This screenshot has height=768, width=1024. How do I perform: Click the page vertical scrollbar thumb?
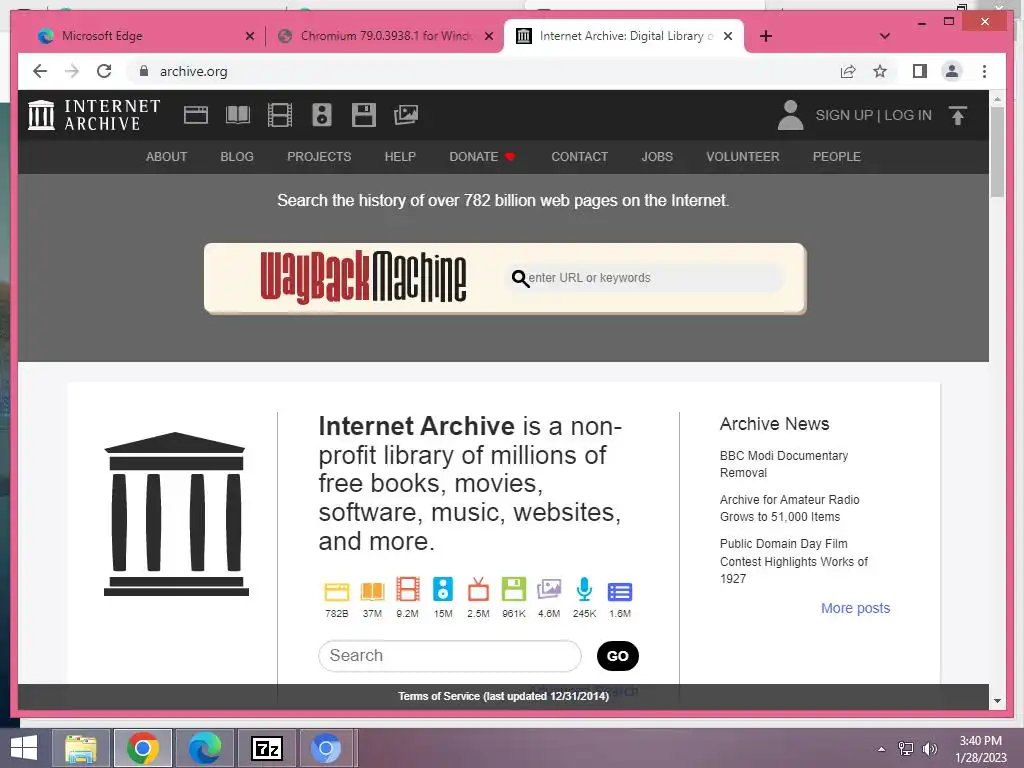click(997, 152)
